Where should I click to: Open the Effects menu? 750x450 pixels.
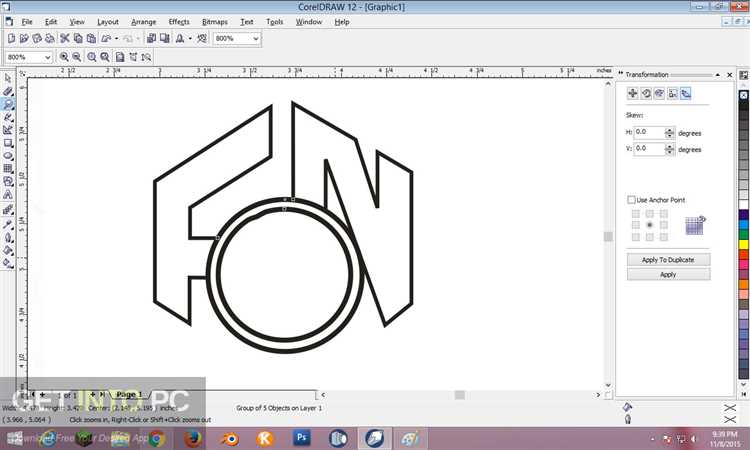pyautogui.click(x=179, y=22)
